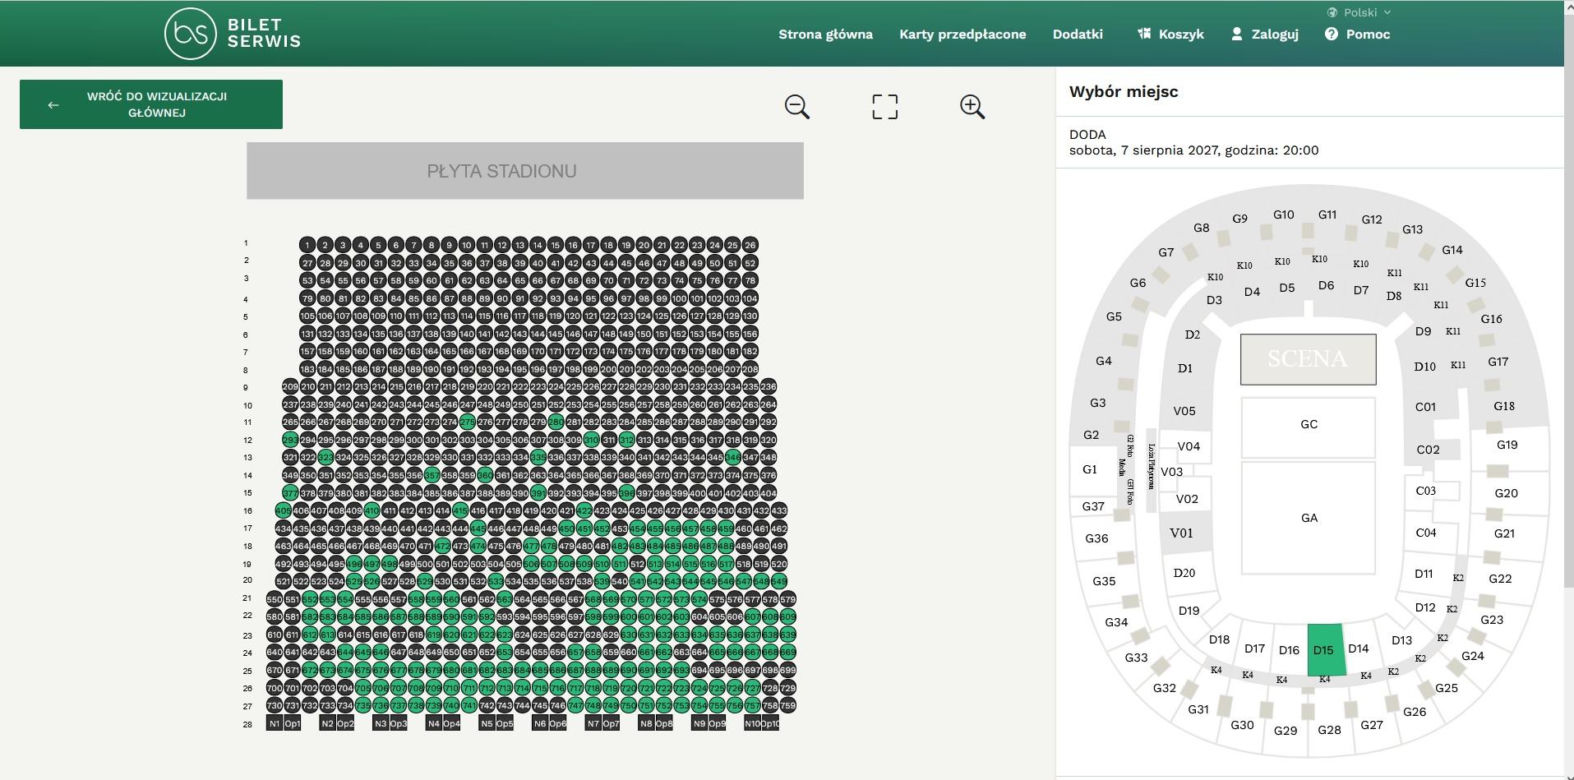Click the Bilet Serwis logo
Viewport: 1574px width, 780px height.
coord(233,33)
